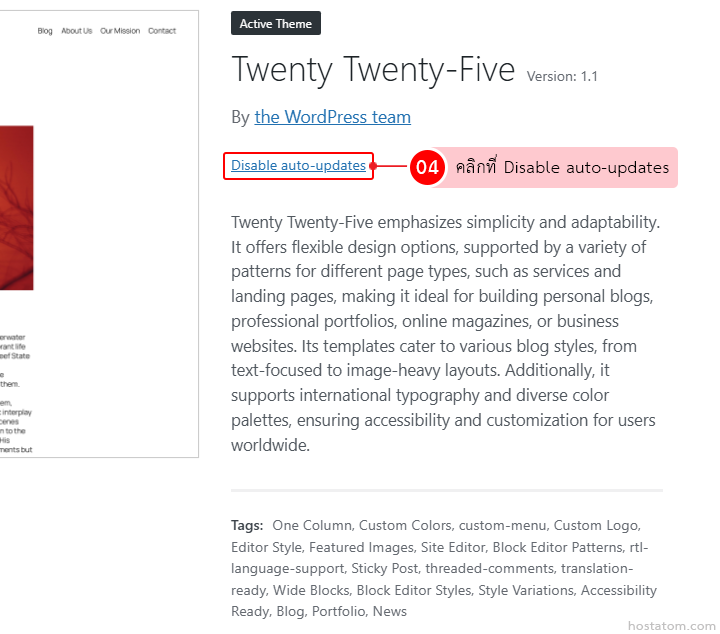
Task: Click the Disable auto-updates link
Action: point(298,166)
